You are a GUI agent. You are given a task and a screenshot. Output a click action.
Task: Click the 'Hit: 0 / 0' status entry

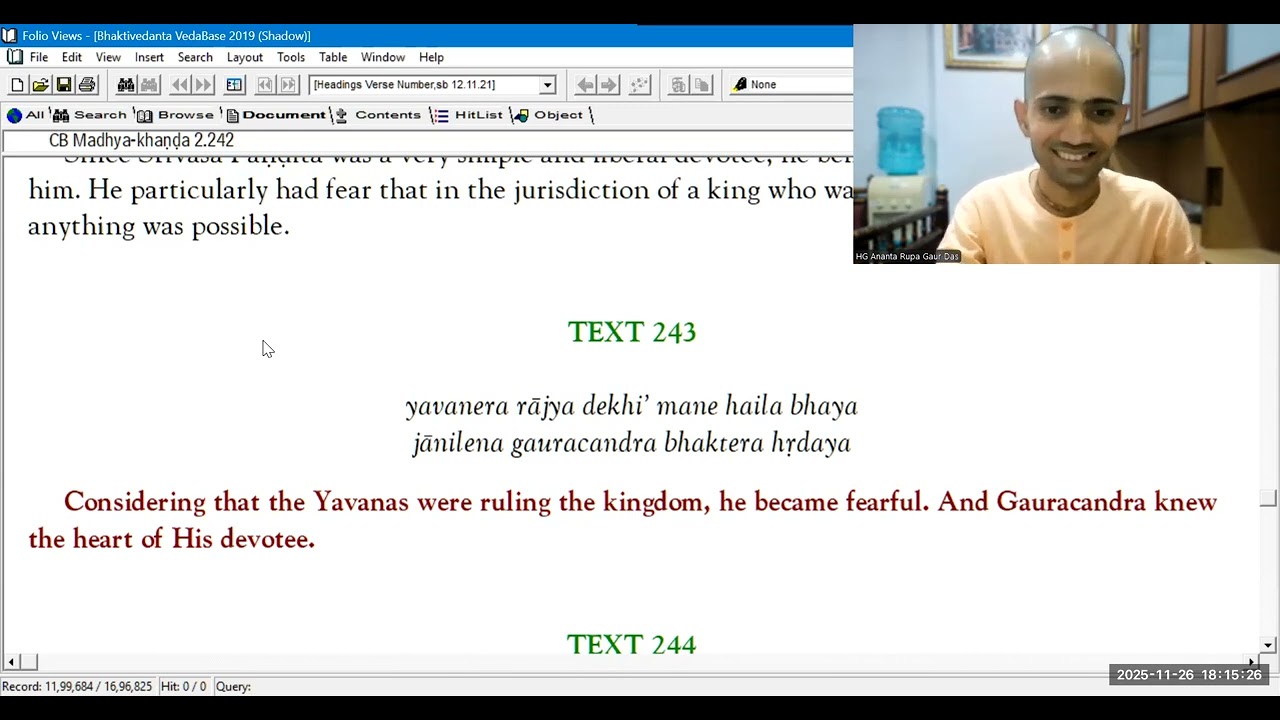pyautogui.click(x=183, y=687)
